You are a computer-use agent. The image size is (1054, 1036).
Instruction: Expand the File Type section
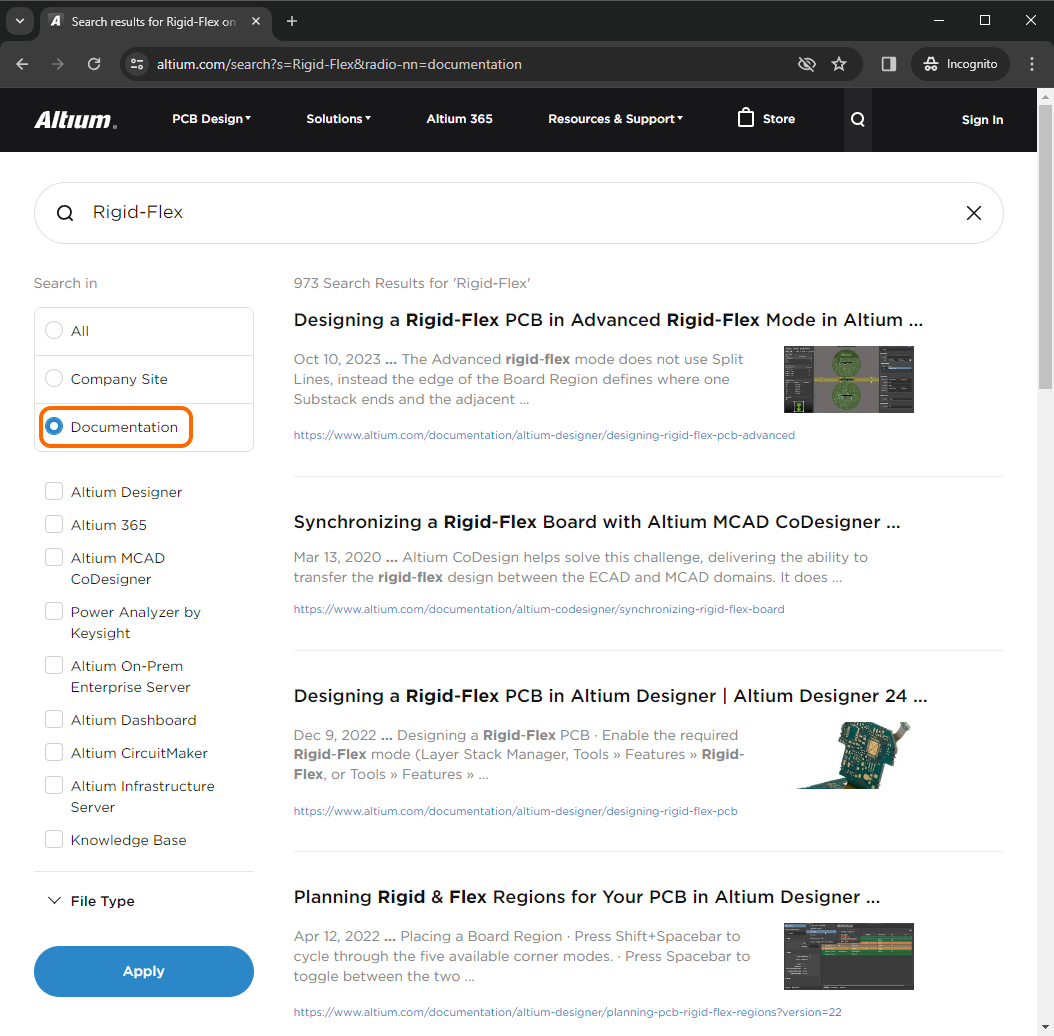(x=91, y=901)
